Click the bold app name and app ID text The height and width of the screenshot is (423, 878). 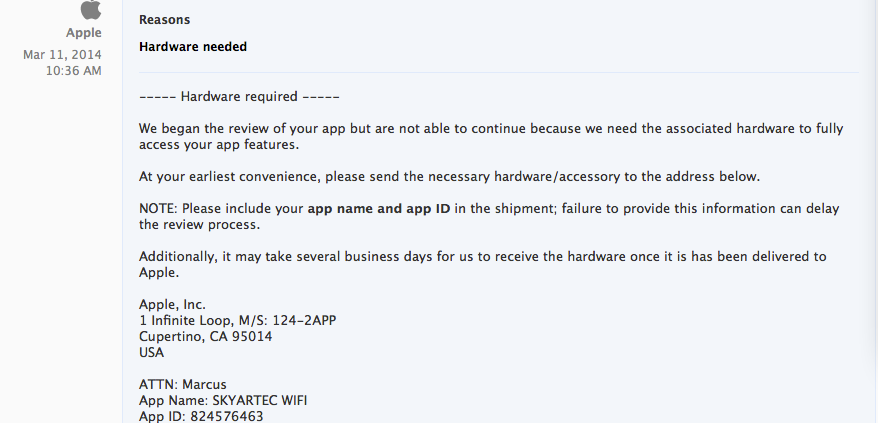click(x=379, y=208)
